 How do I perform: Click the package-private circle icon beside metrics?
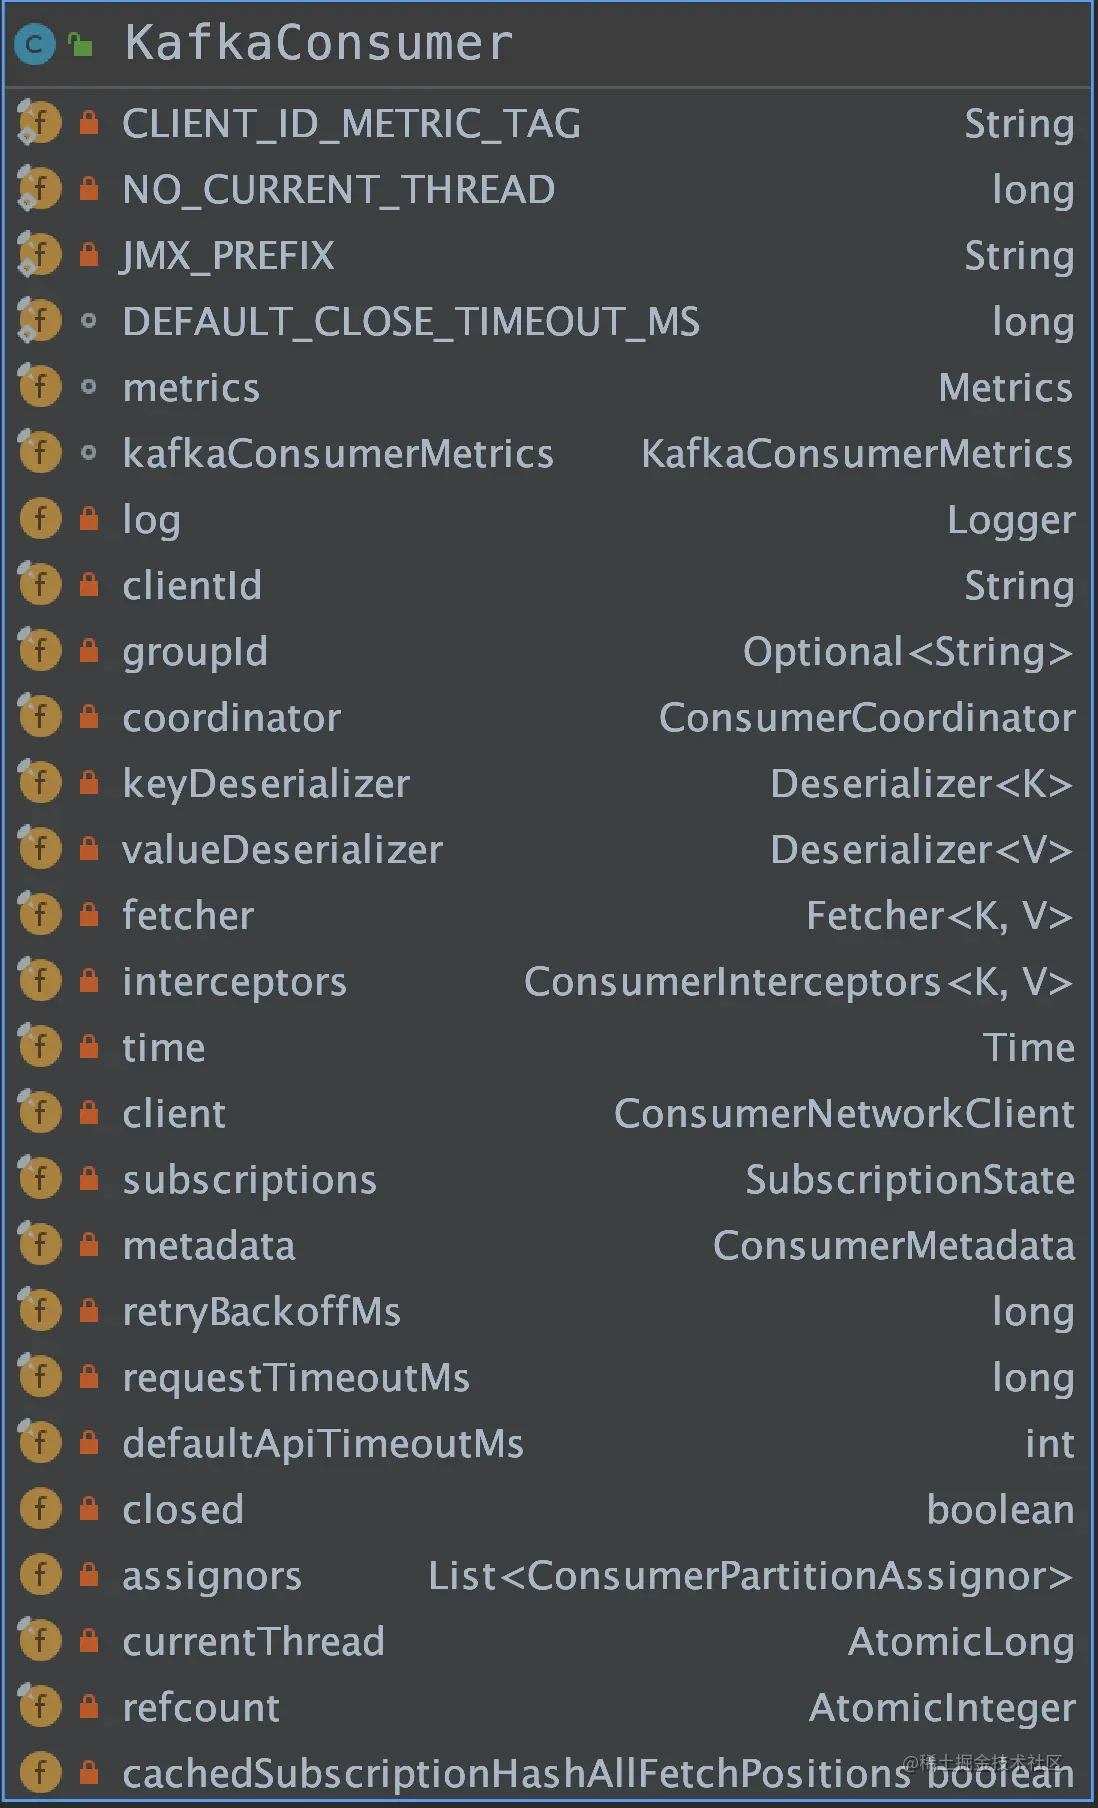click(89, 387)
